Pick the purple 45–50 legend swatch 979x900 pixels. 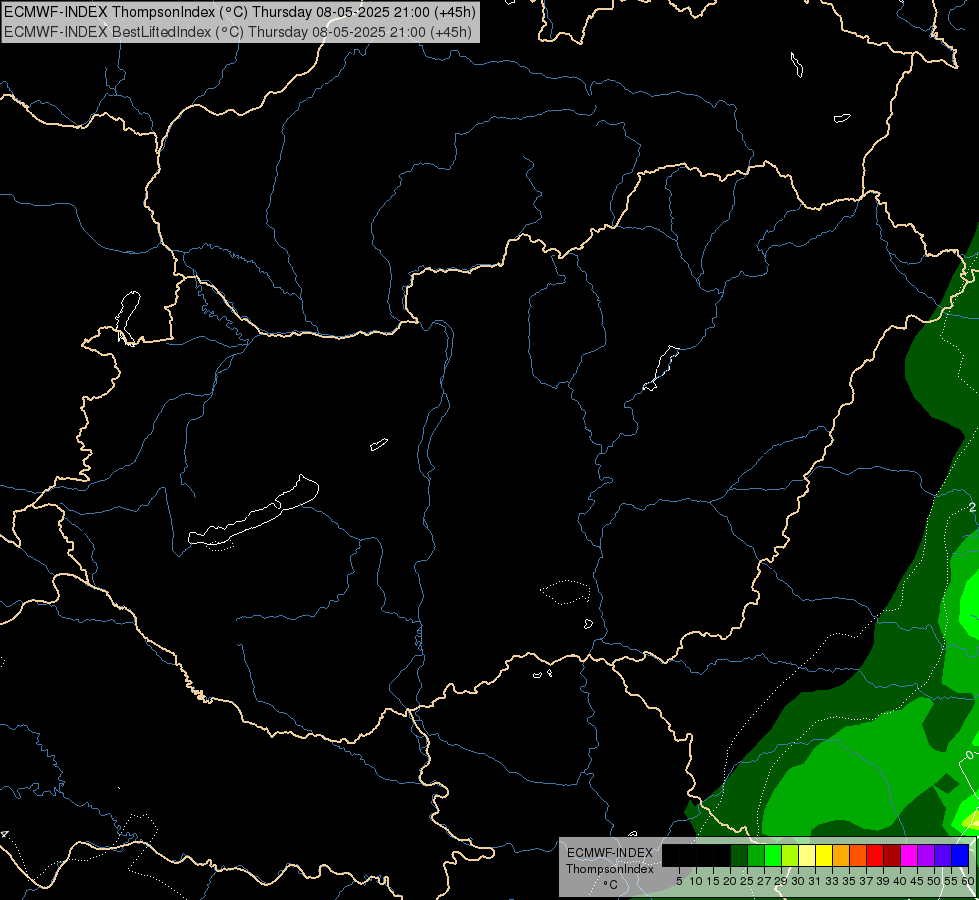click(x=926, y=855)
